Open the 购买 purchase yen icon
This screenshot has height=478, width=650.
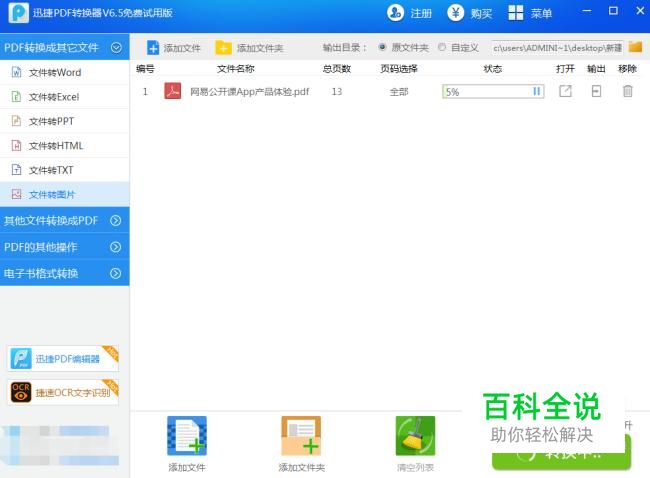coord(455,13)
